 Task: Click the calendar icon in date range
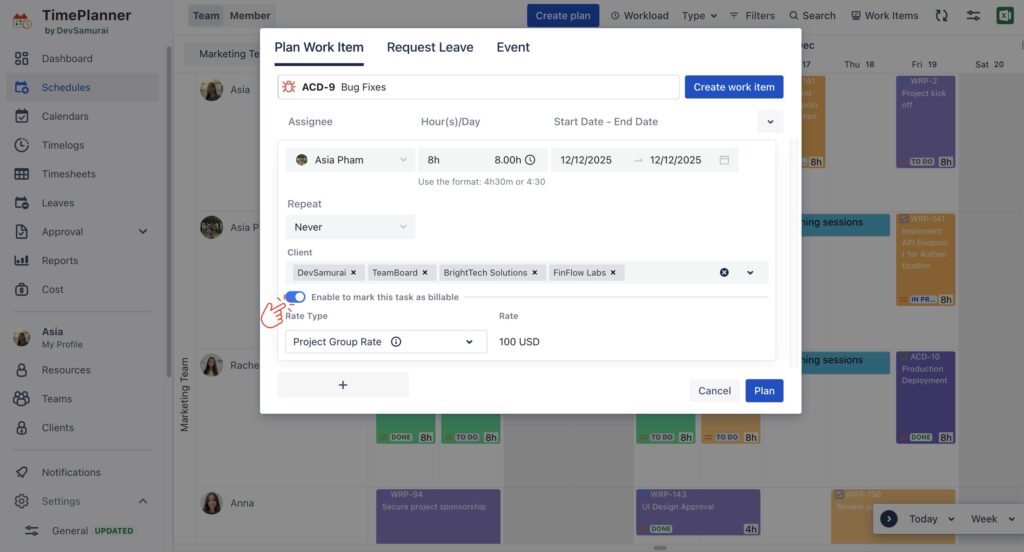click(724, 160)
